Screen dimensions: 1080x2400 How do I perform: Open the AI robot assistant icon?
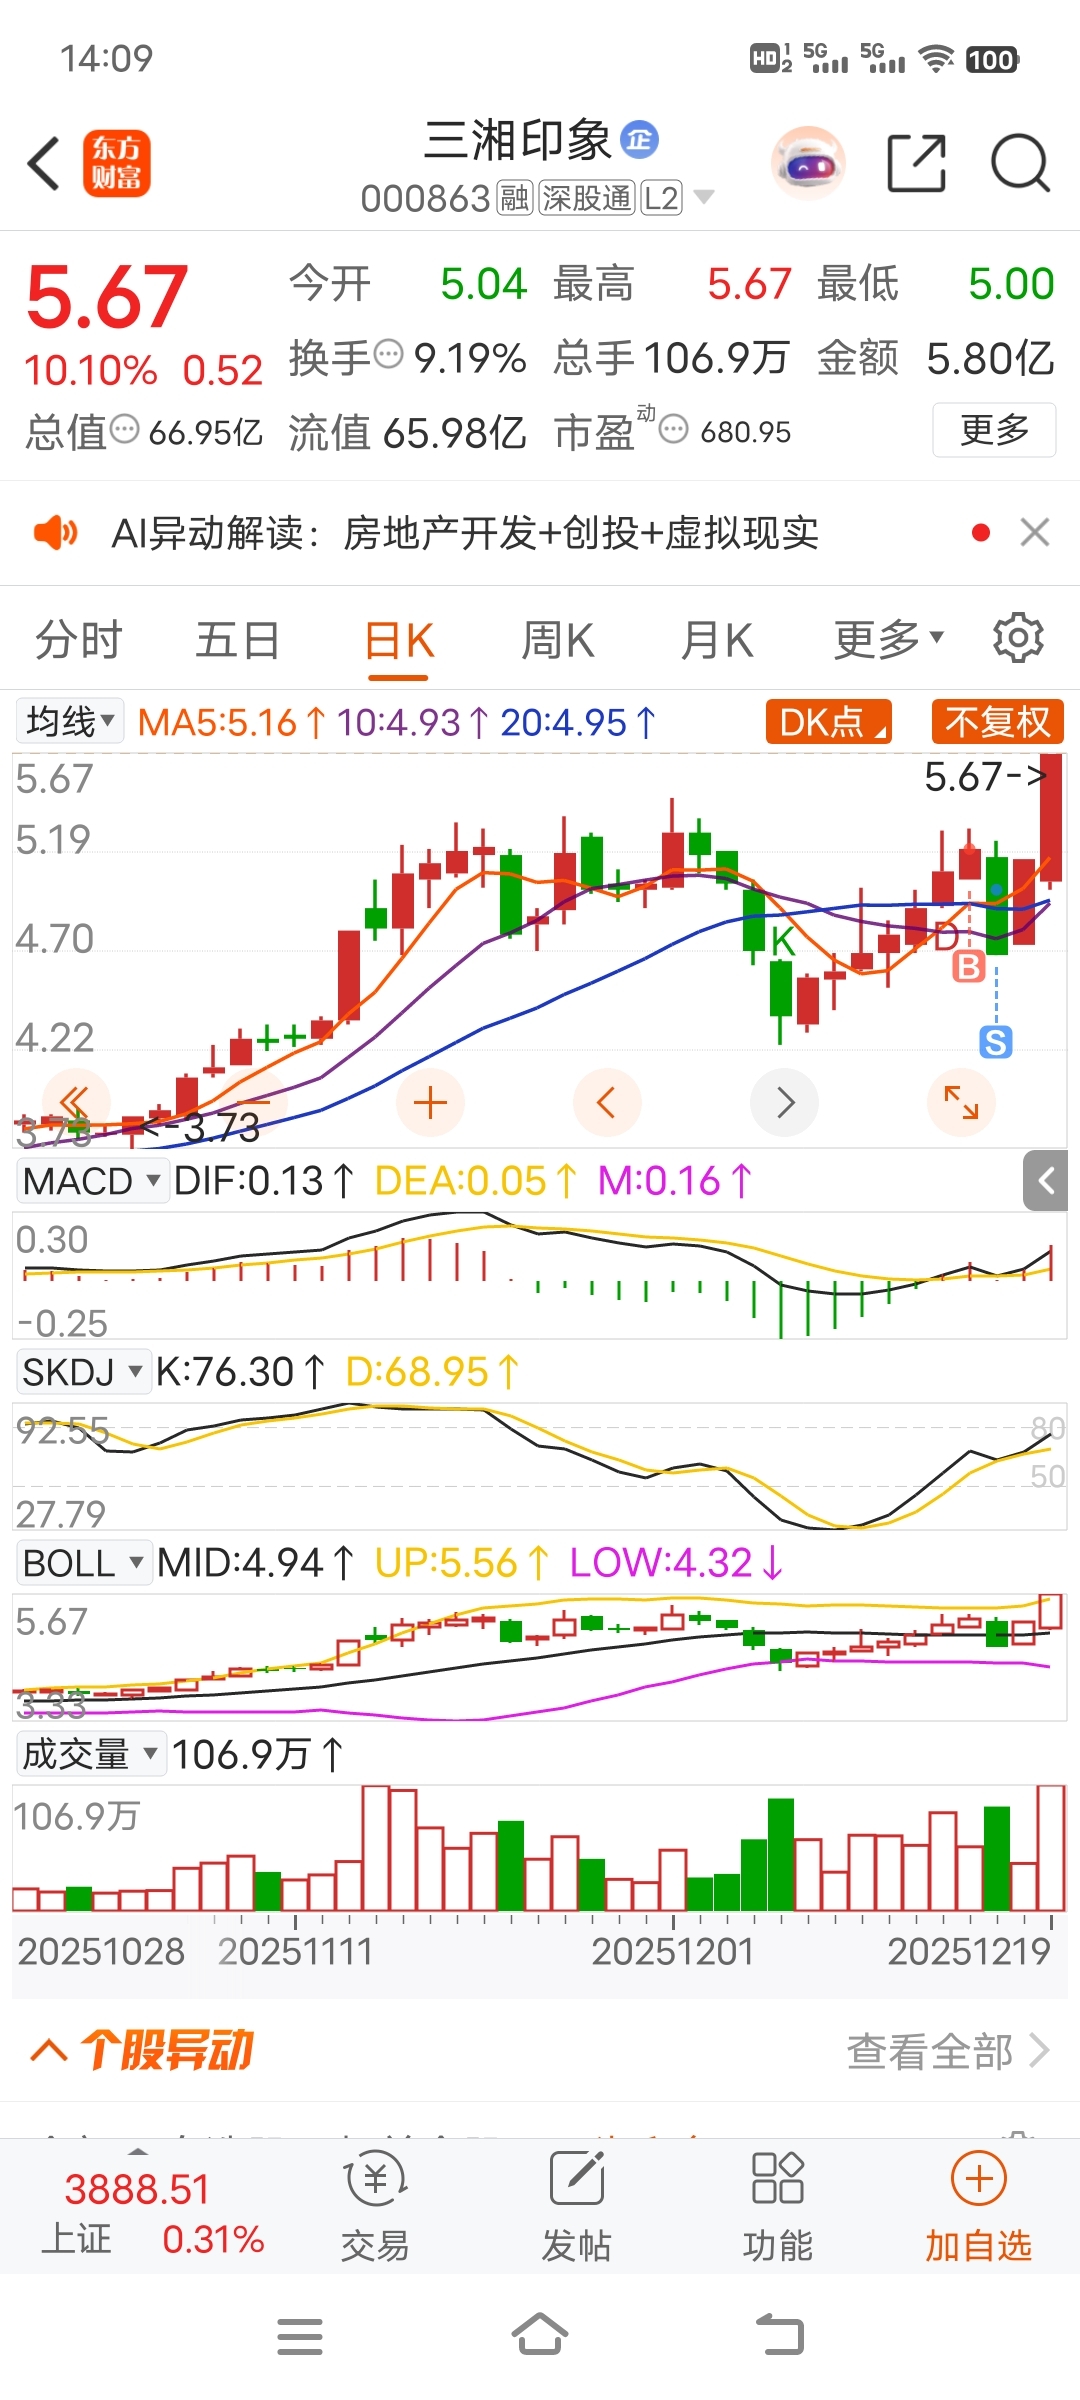click(x=808, y=163)
